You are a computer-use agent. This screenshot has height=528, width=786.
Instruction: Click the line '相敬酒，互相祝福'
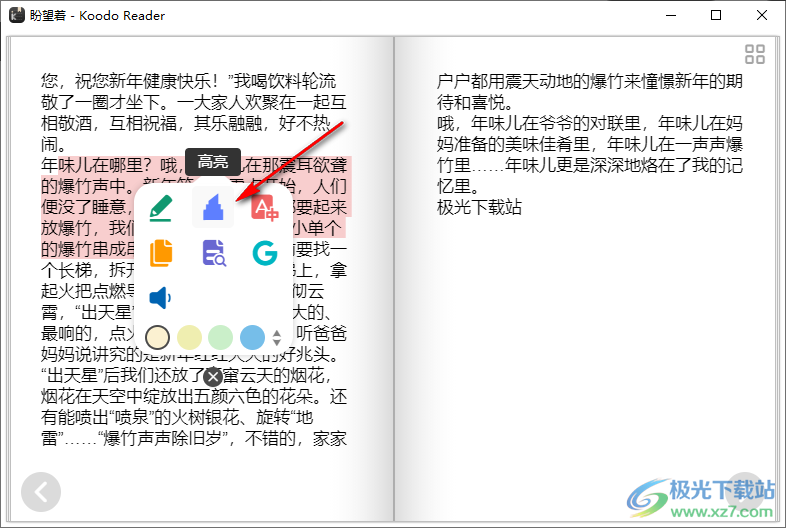[x=185, y=123]
